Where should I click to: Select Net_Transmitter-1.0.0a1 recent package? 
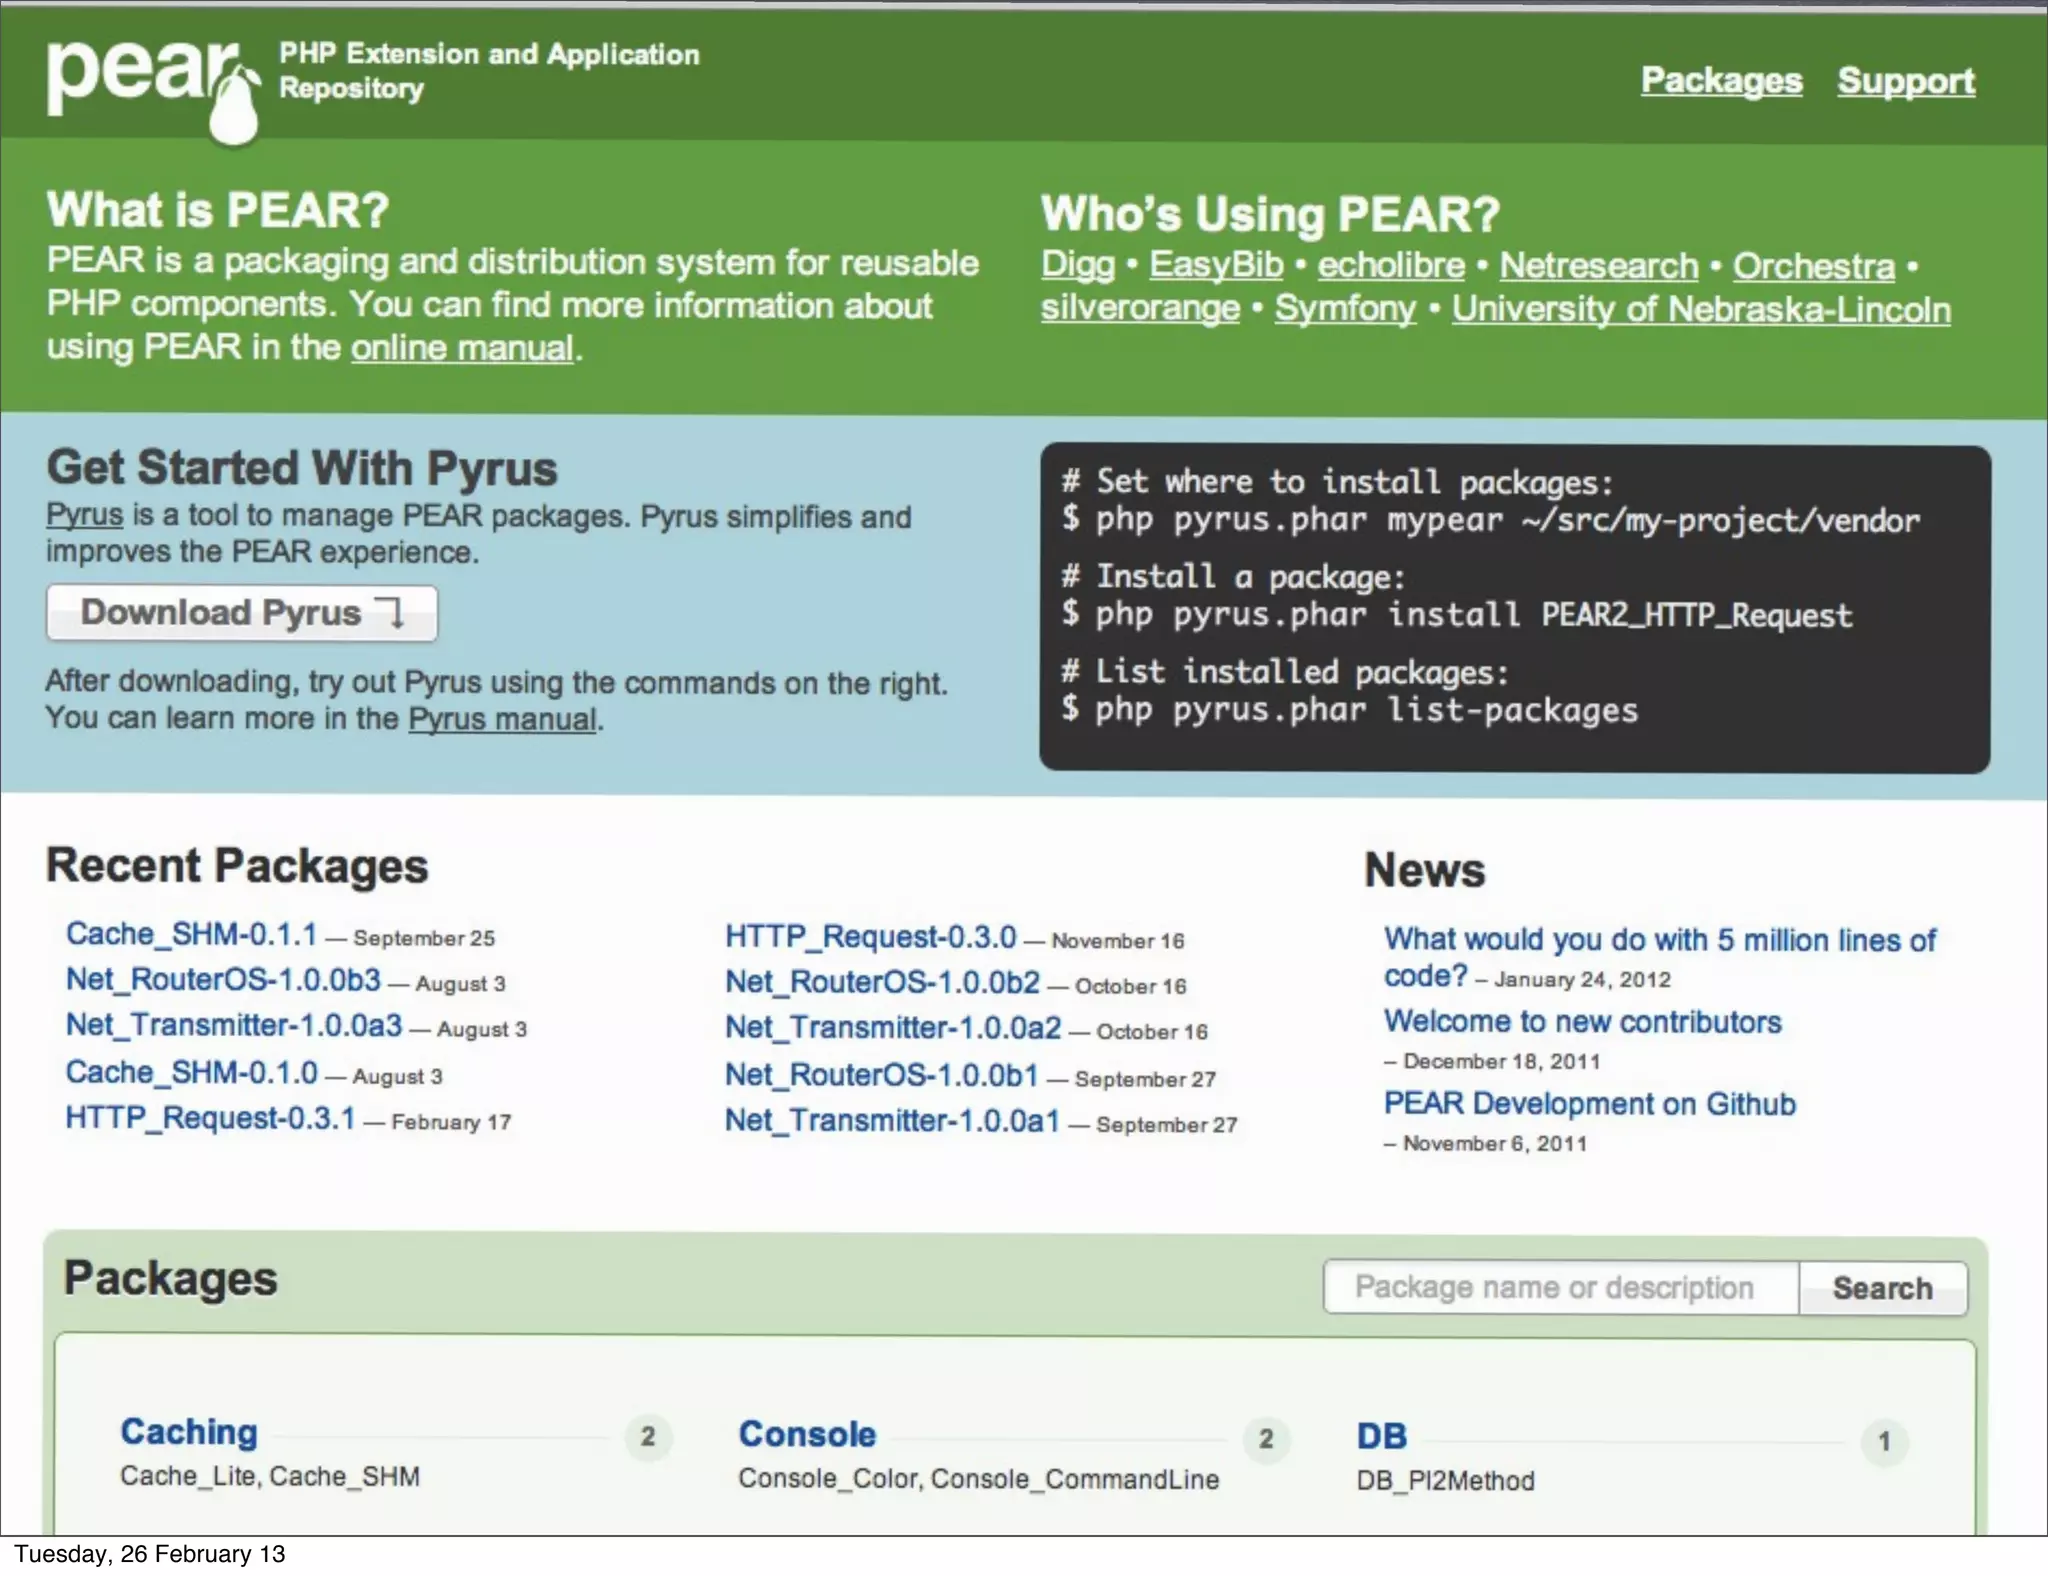click(892, 1120)
